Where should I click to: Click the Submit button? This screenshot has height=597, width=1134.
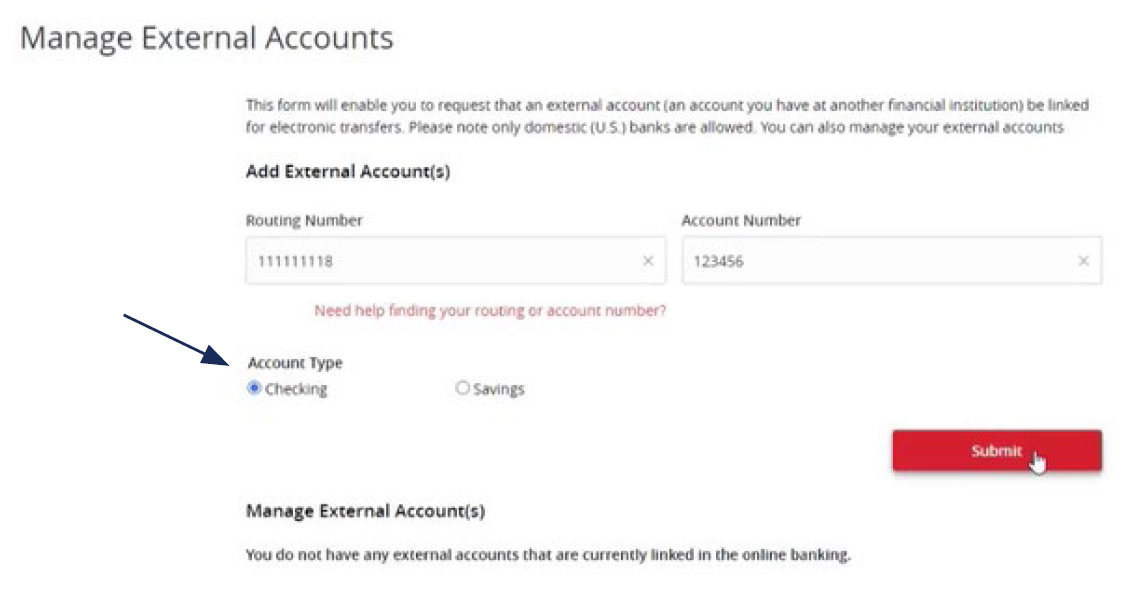click(996, 451)
